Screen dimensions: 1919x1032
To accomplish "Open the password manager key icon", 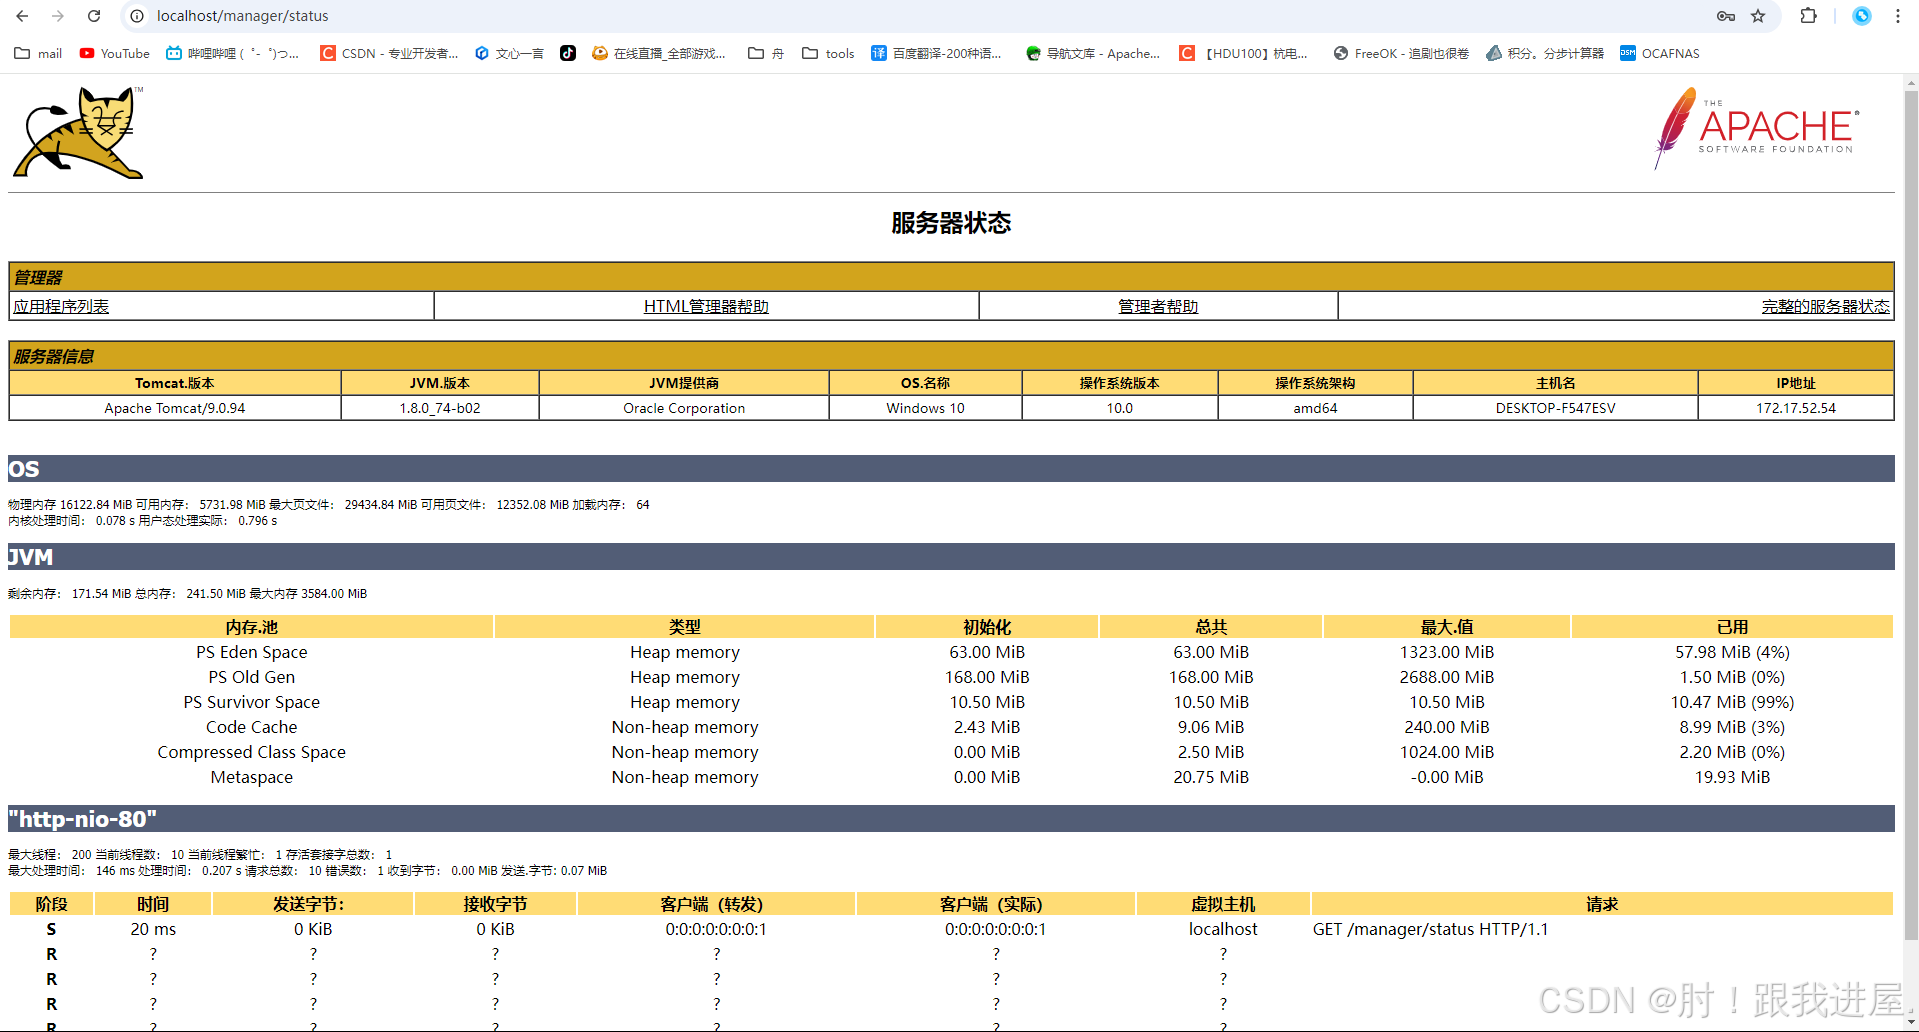I will point(1724,16).
